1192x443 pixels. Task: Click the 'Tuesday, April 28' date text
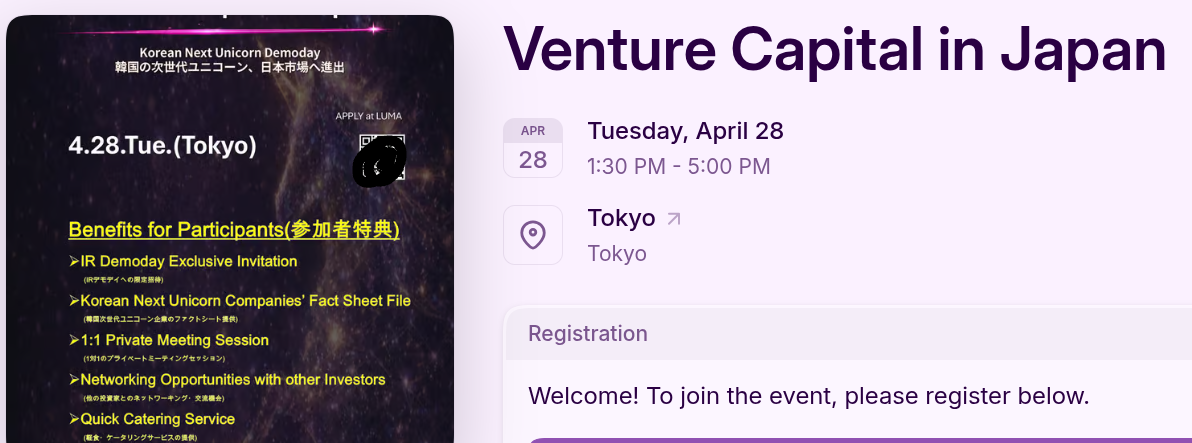point(685,131)
